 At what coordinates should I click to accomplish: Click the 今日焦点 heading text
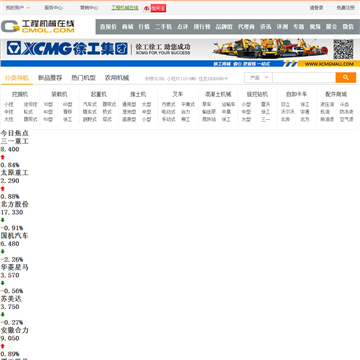coord(15,133)
